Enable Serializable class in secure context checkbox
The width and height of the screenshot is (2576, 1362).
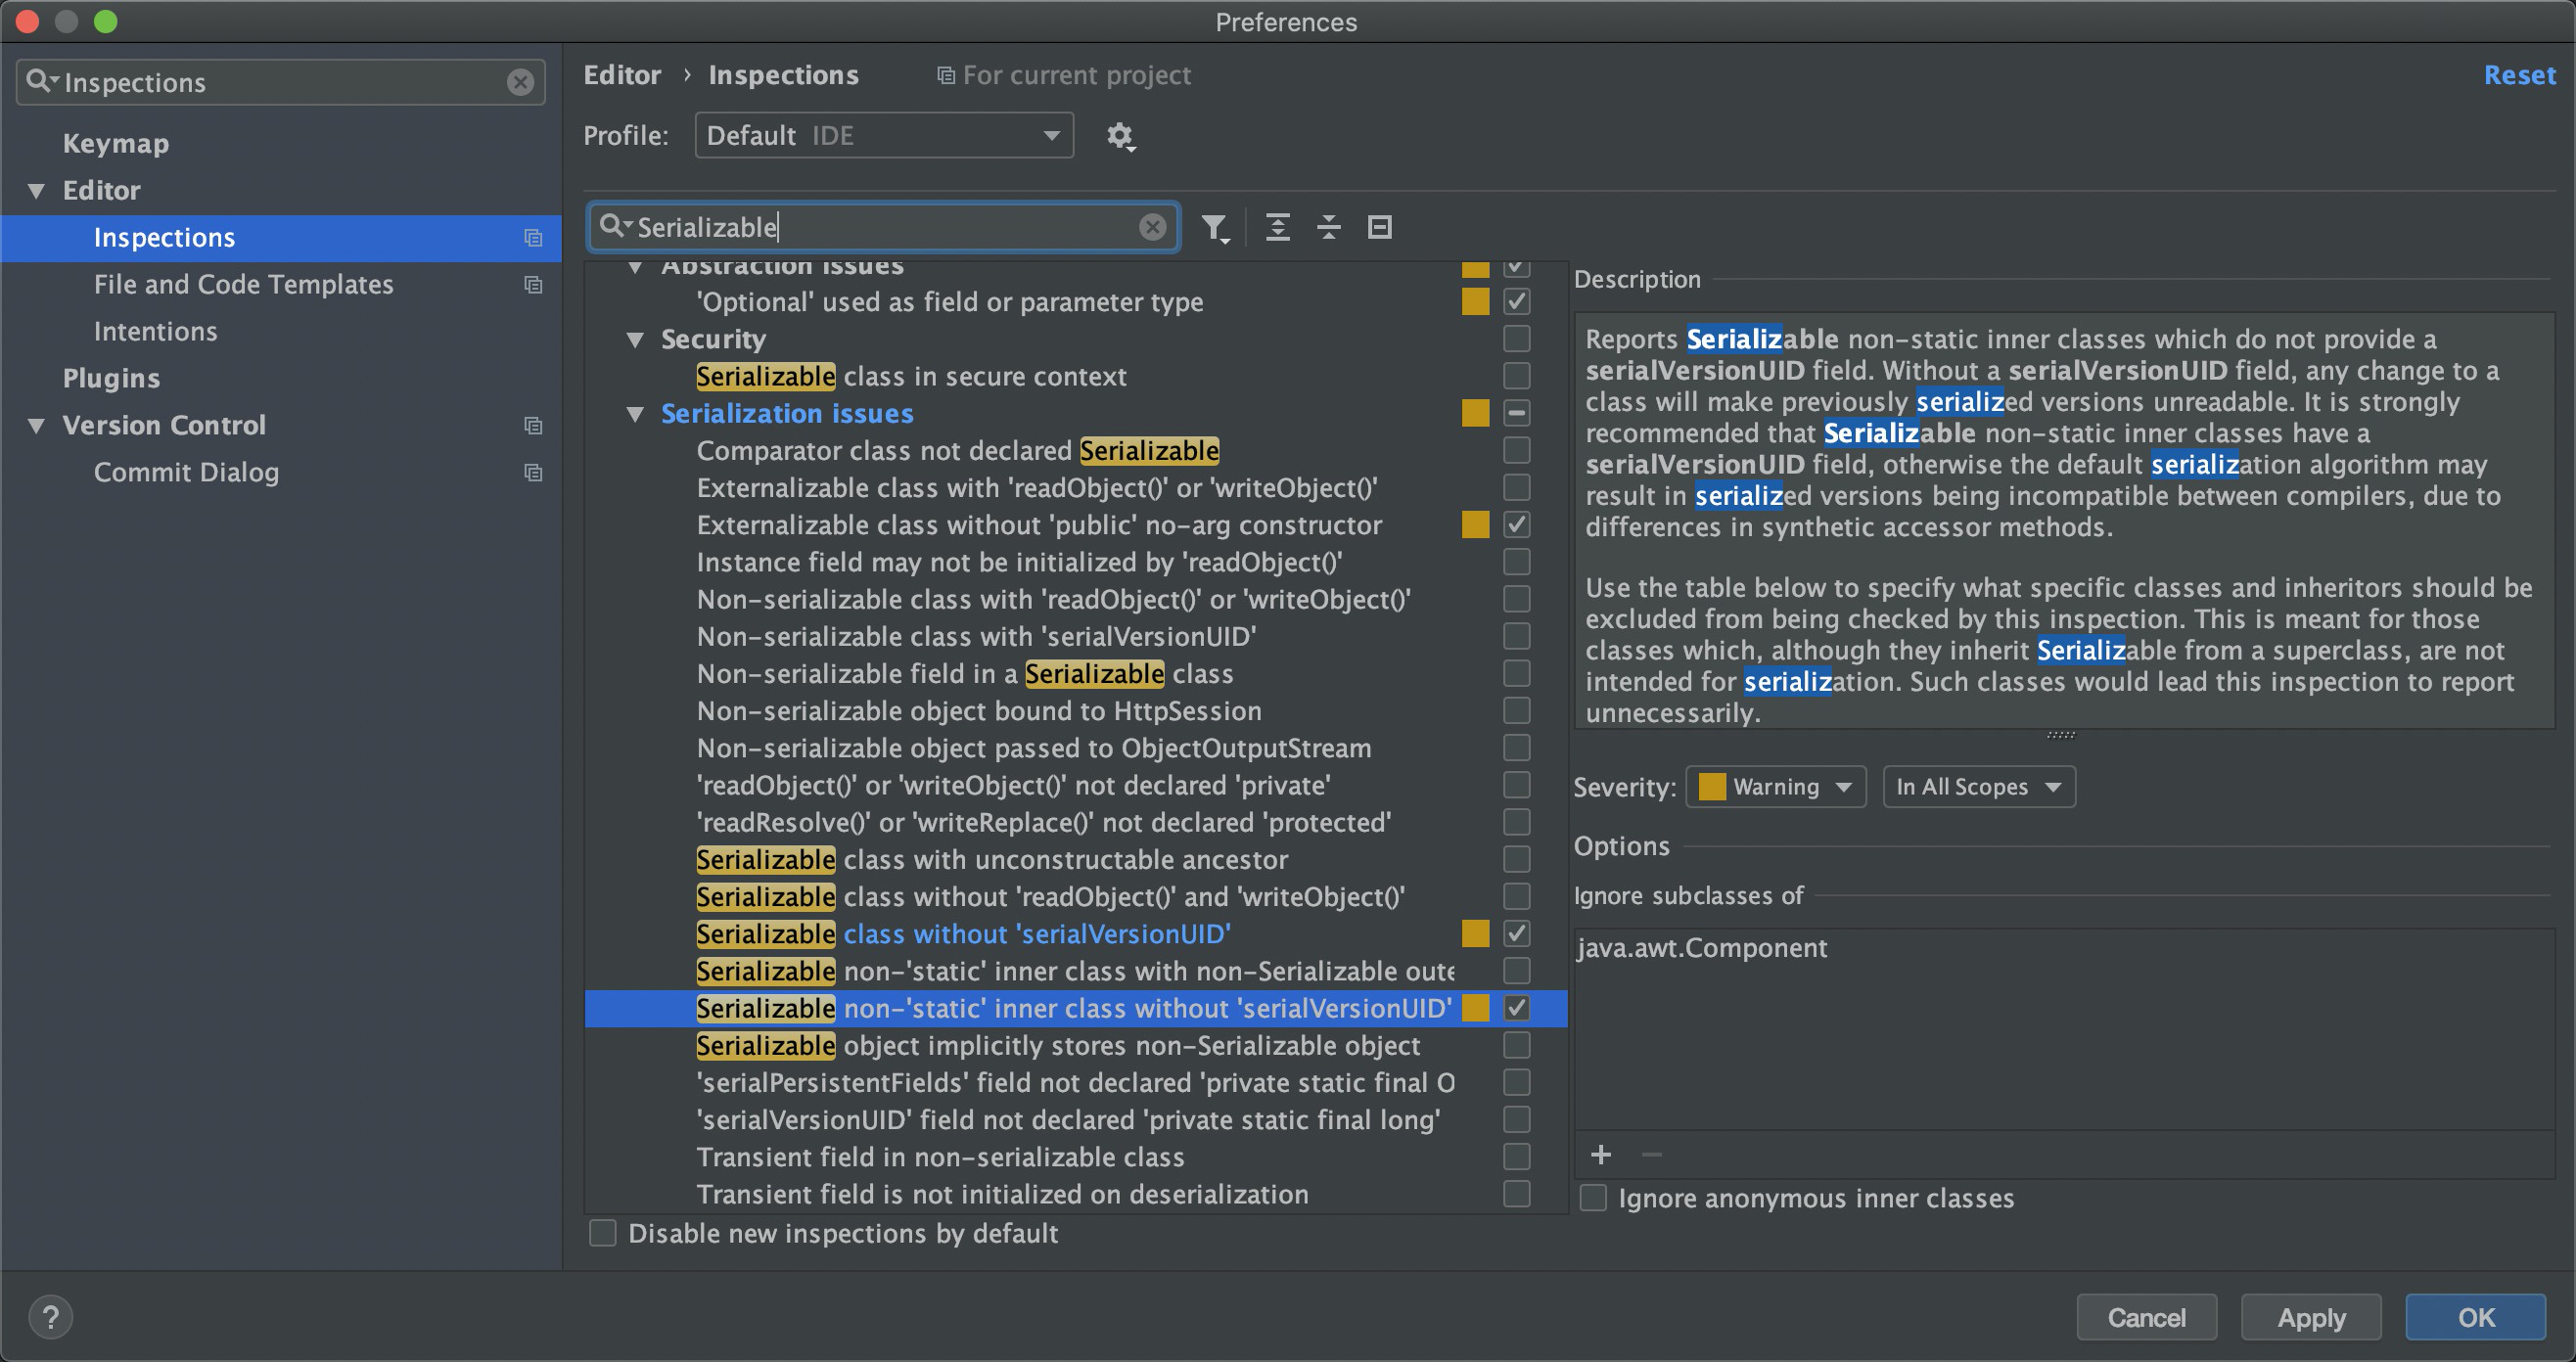tap(1516, 376)
